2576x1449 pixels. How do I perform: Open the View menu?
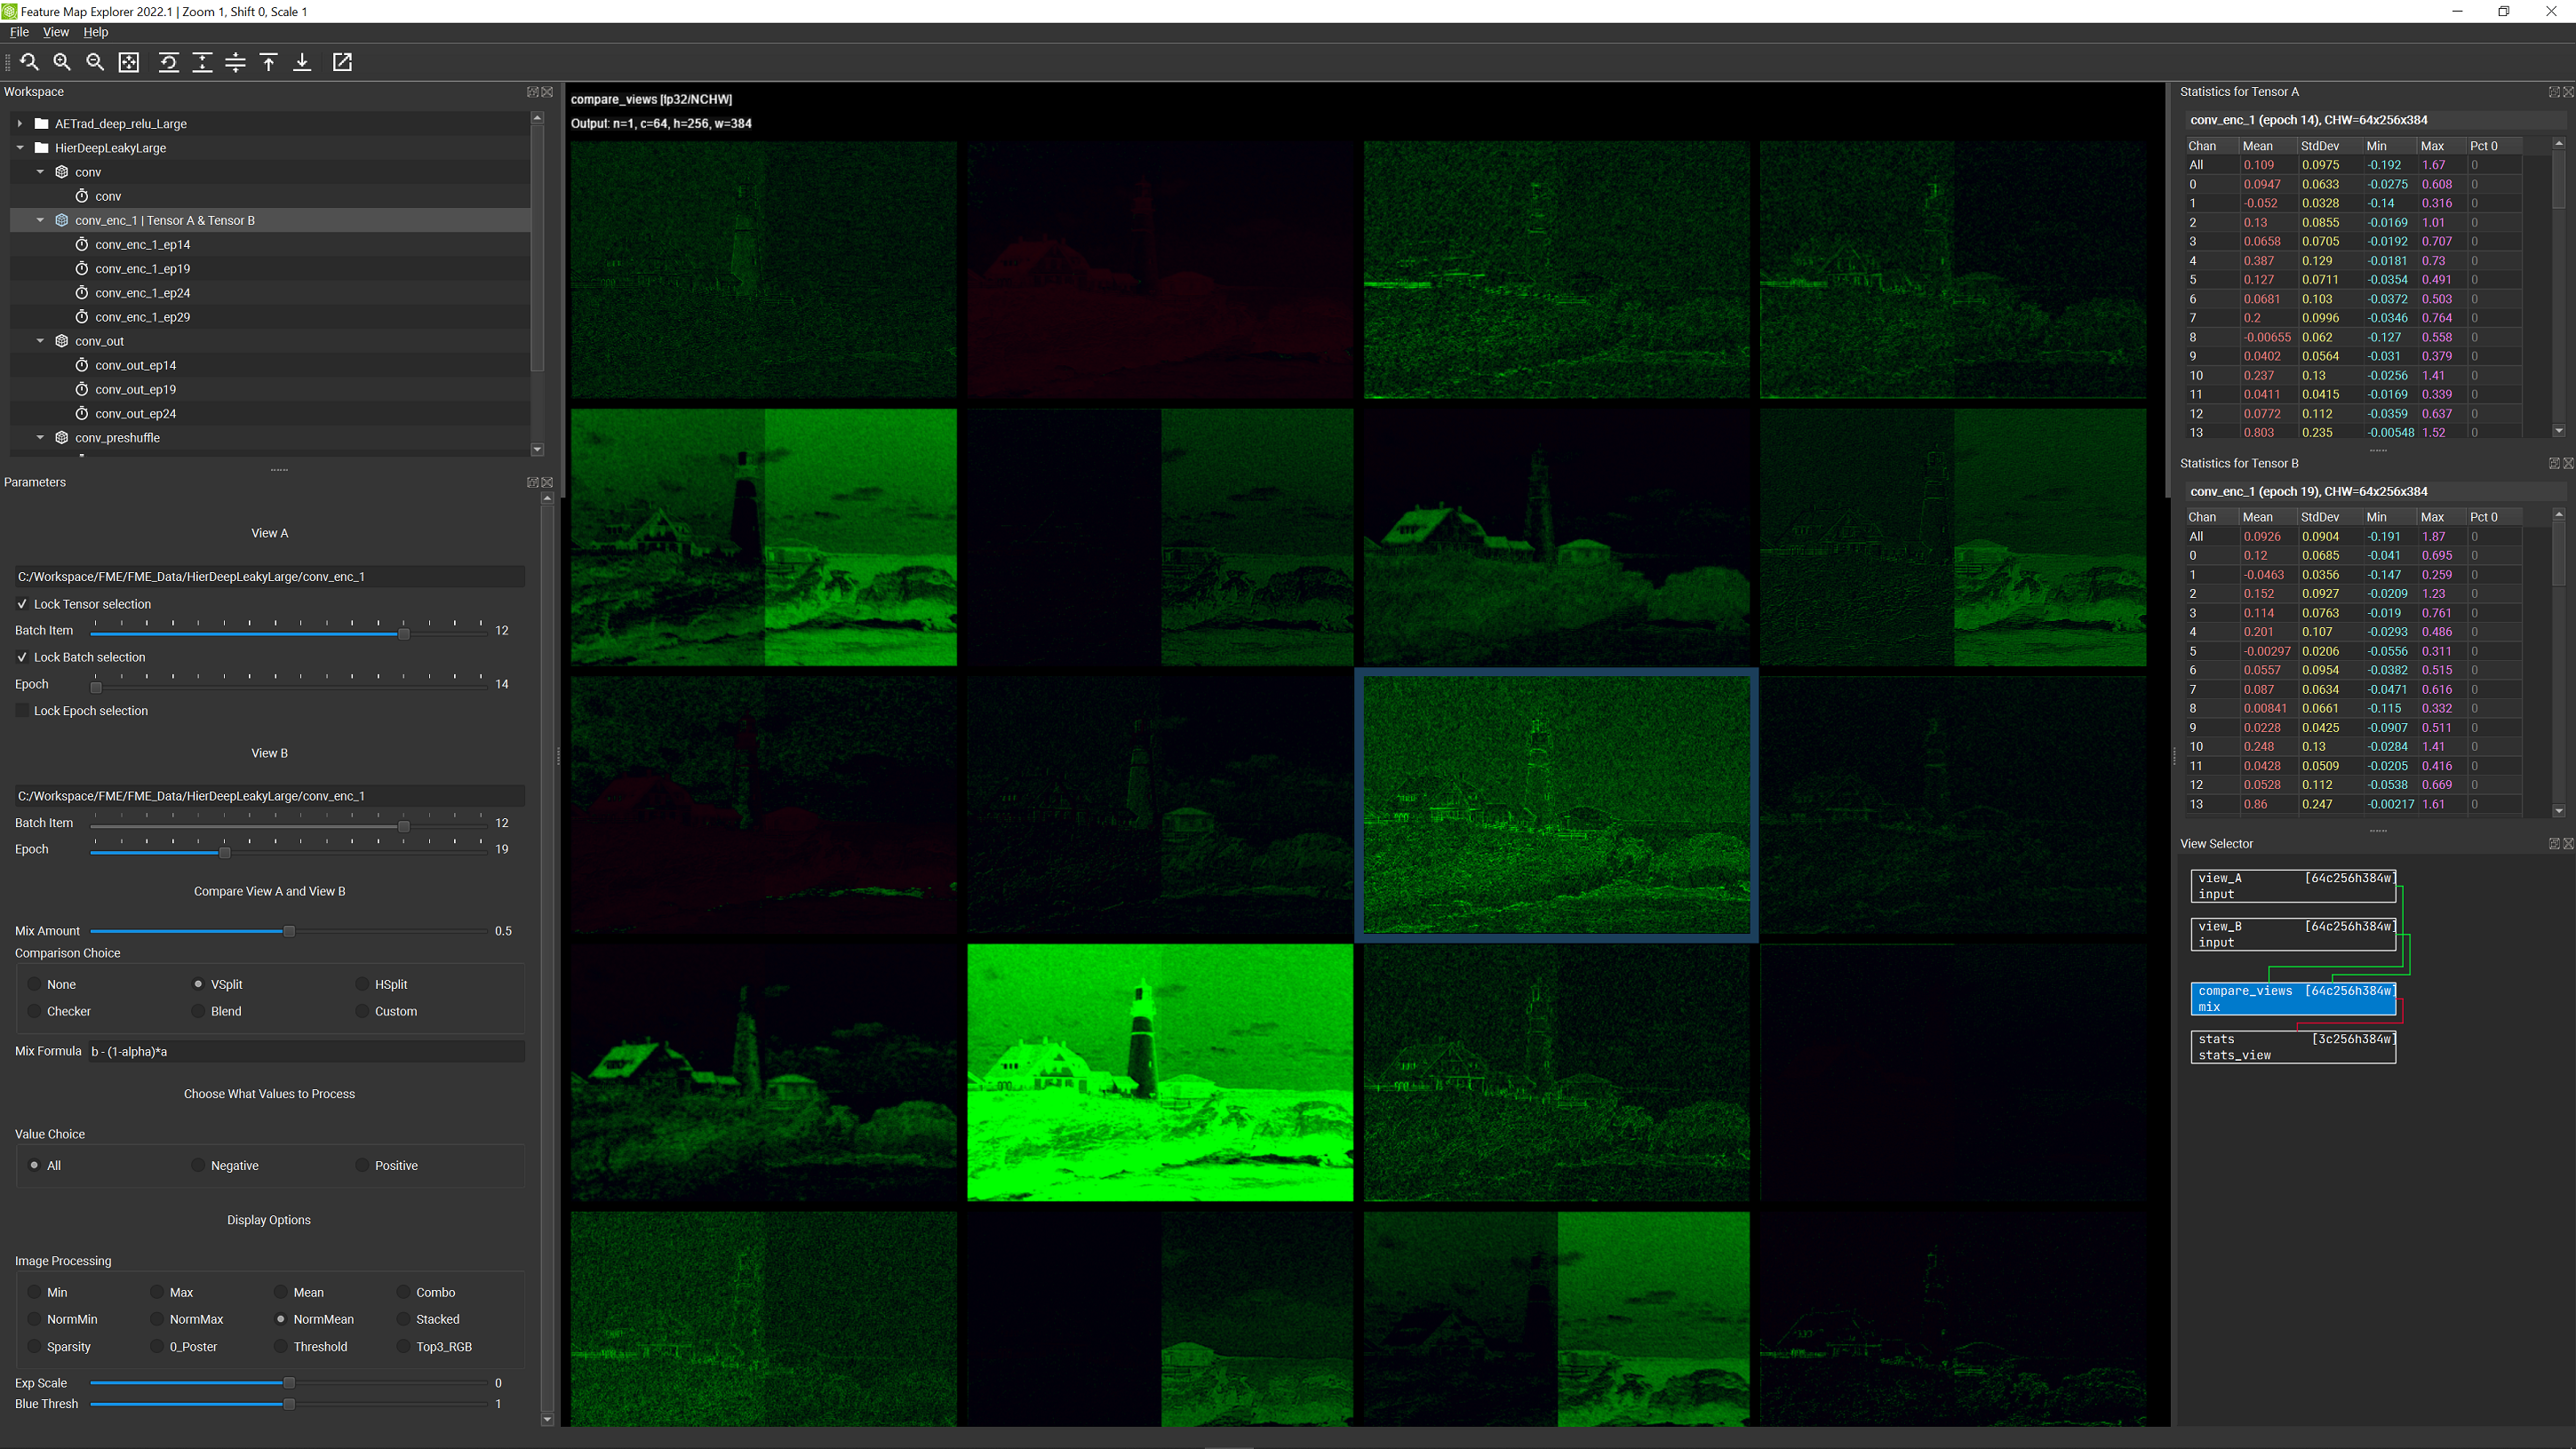click(56, 32)
